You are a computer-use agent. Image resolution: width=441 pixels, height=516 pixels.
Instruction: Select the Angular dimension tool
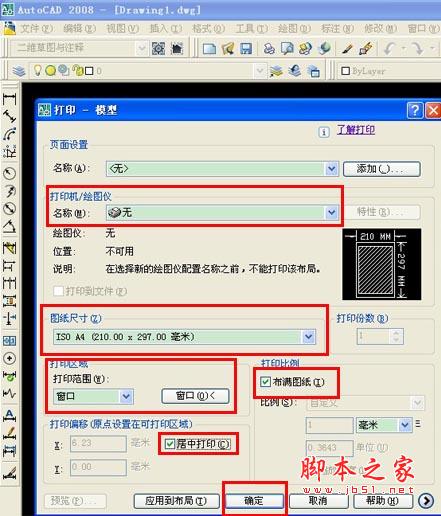pos(9,227)
